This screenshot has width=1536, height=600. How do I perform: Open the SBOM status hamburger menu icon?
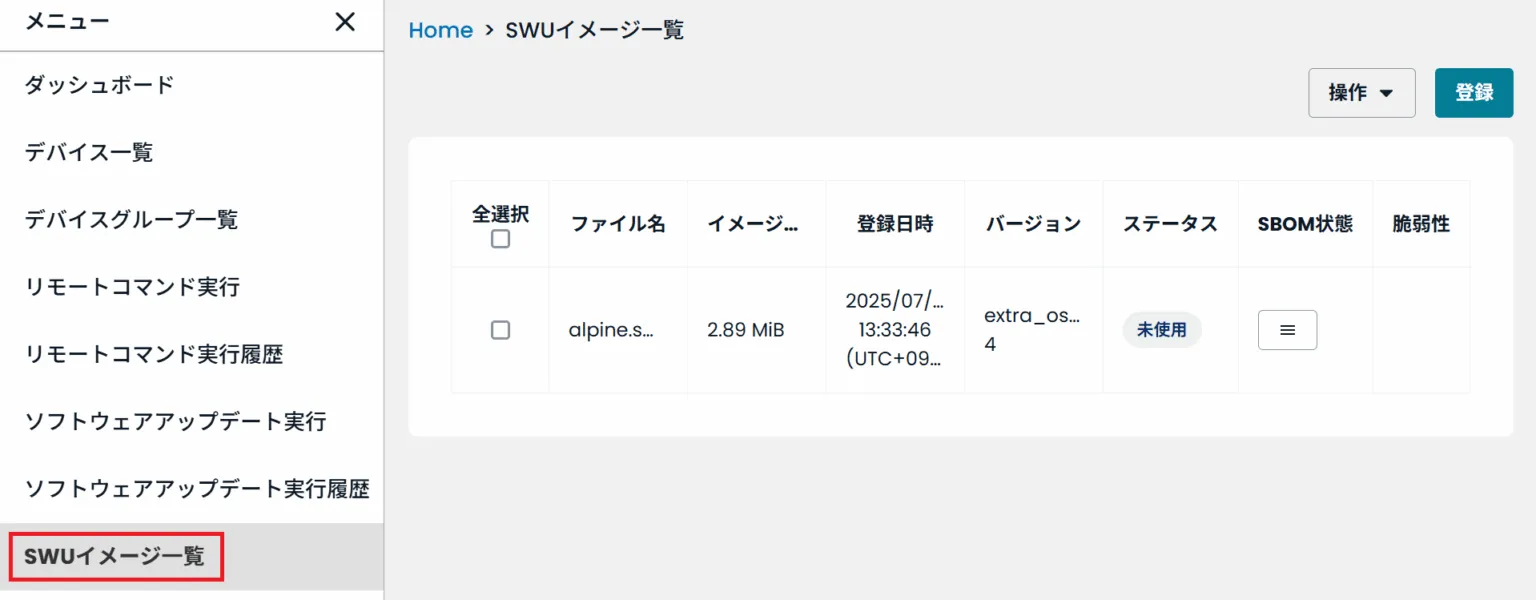tap(1287, 329)
